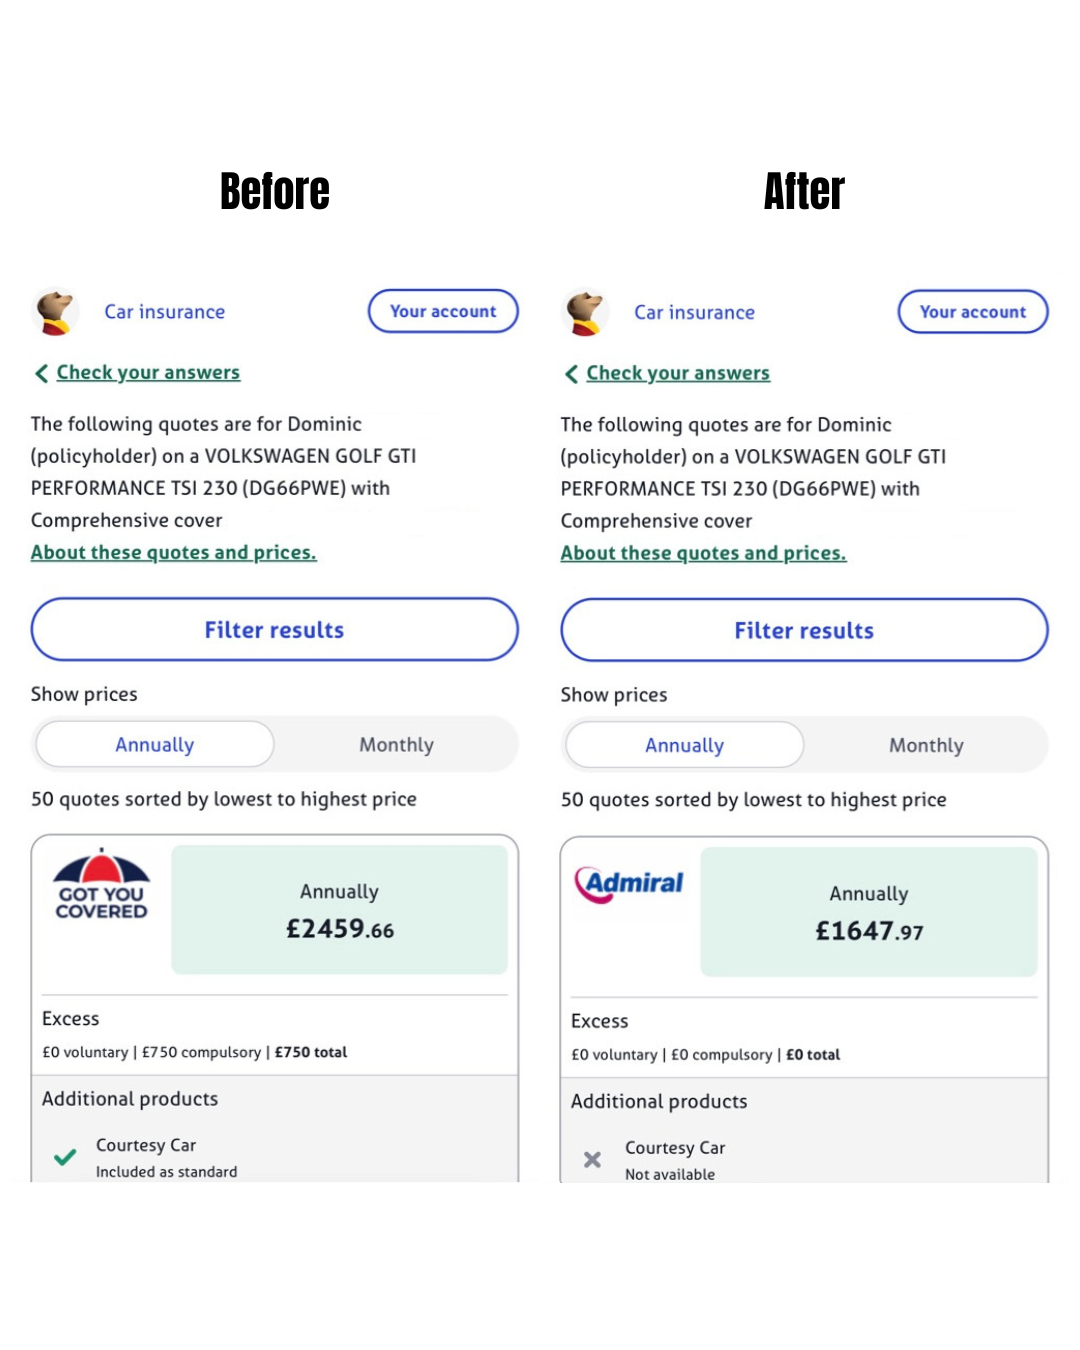Open Filter results in After panel

point(804,631)
